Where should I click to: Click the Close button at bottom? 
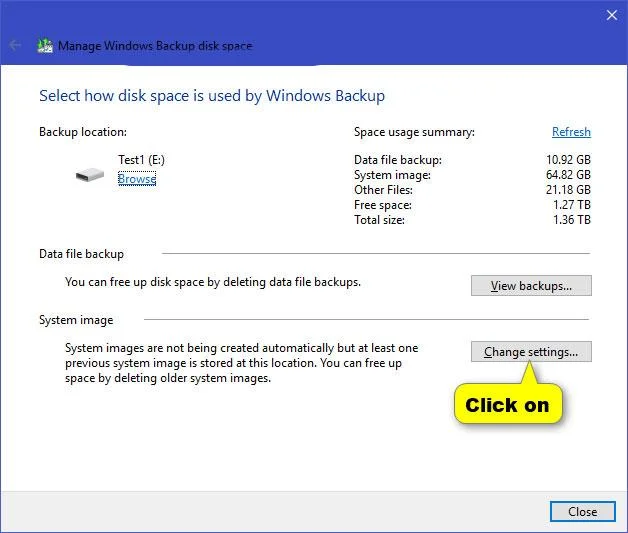coord(582,511)
